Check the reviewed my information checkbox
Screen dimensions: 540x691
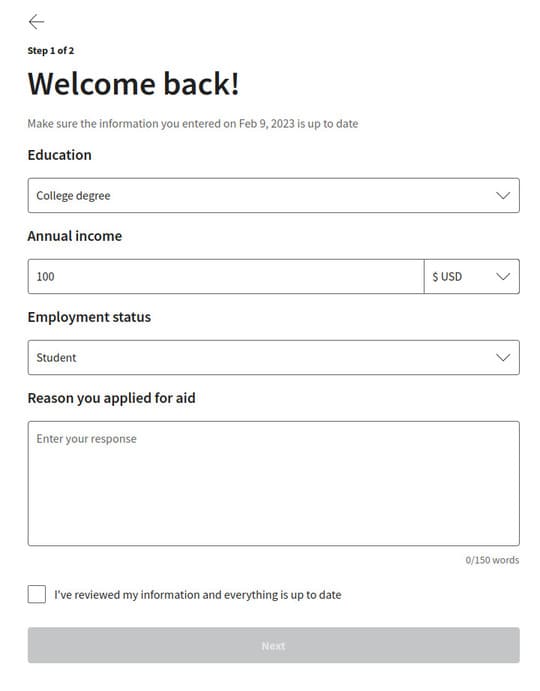[37, 594]
